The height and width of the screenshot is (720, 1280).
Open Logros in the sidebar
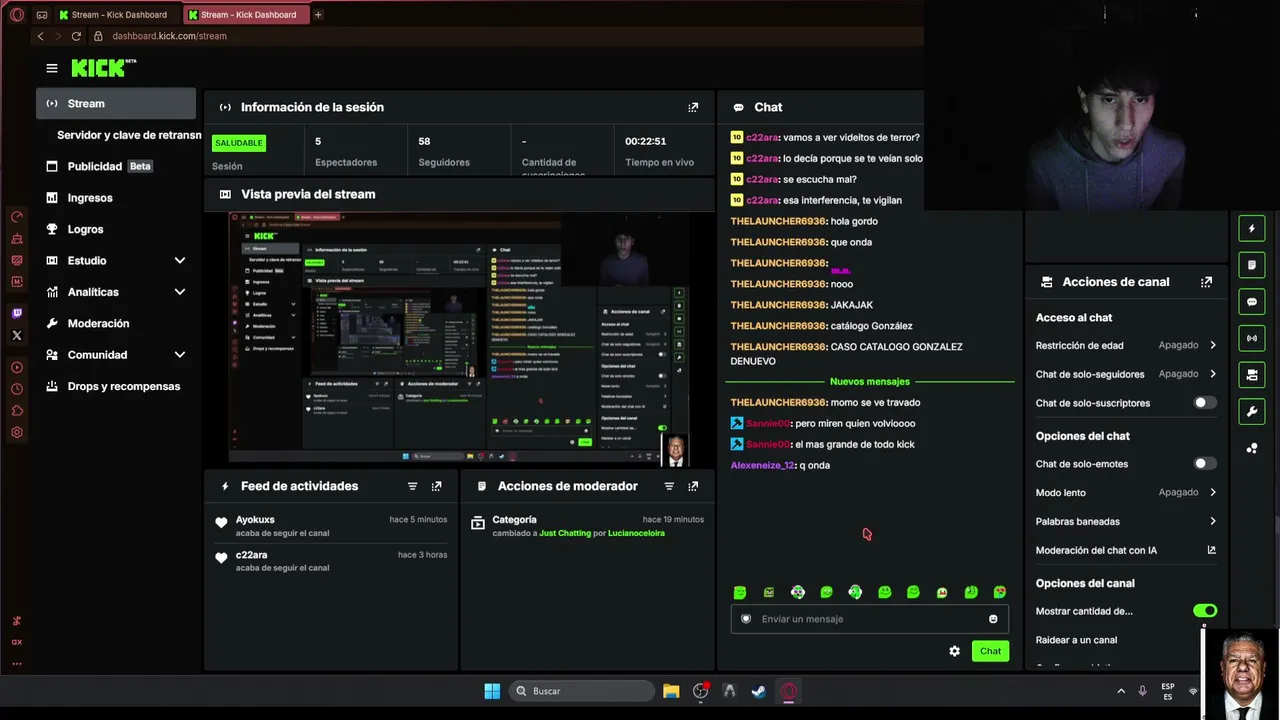(116, 229)
